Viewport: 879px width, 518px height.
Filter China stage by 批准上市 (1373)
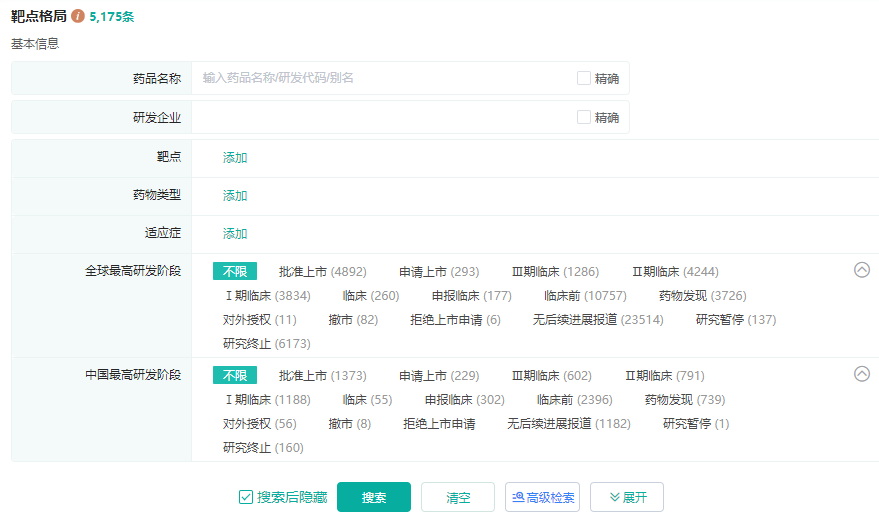pyautogui.click(x=322, y=376)
